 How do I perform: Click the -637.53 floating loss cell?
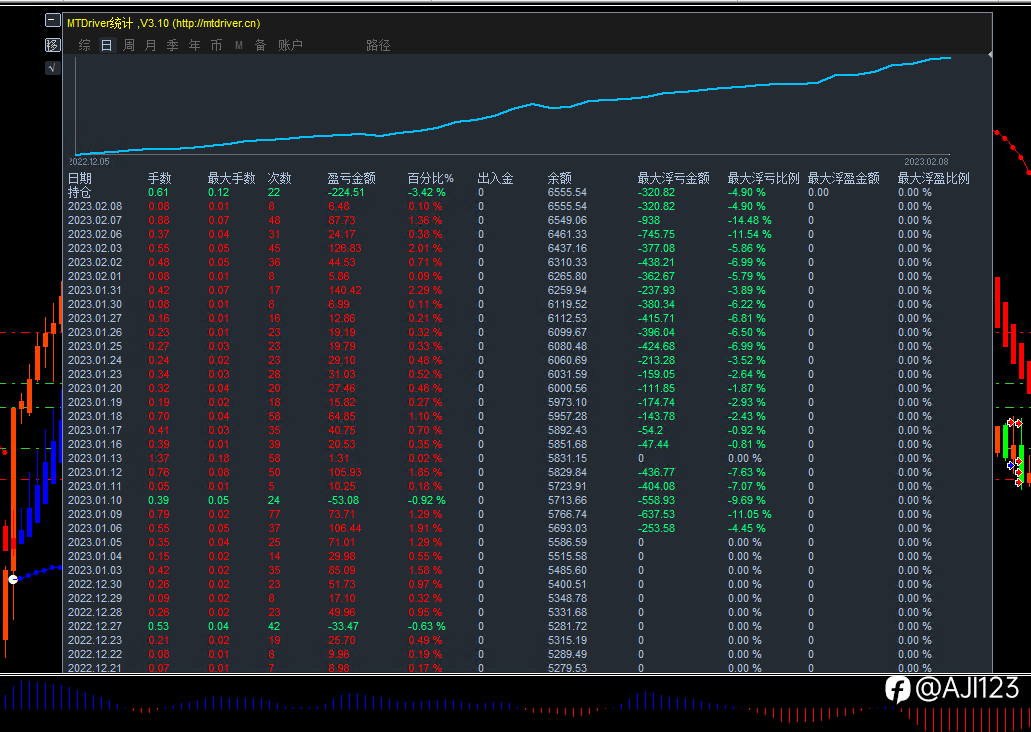point(656,514)
